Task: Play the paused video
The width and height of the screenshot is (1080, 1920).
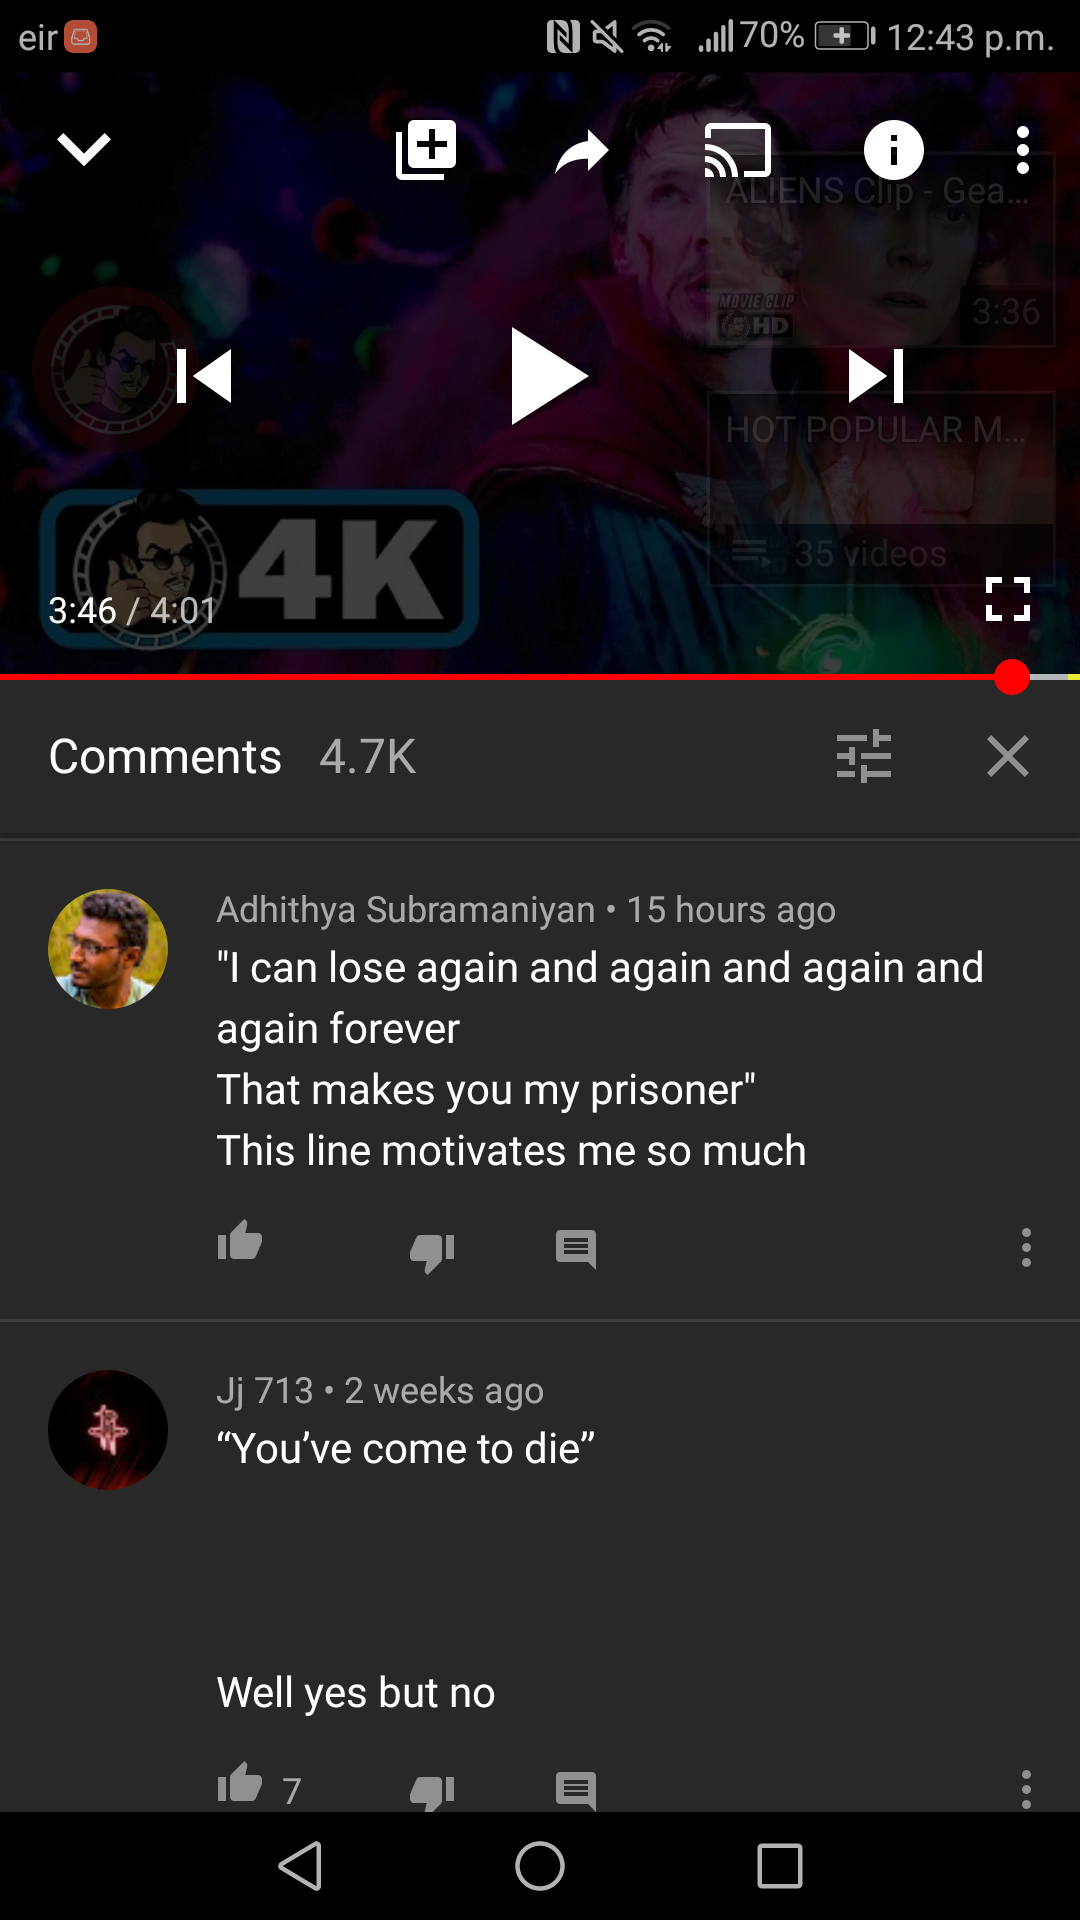Action: click(548, 376)
